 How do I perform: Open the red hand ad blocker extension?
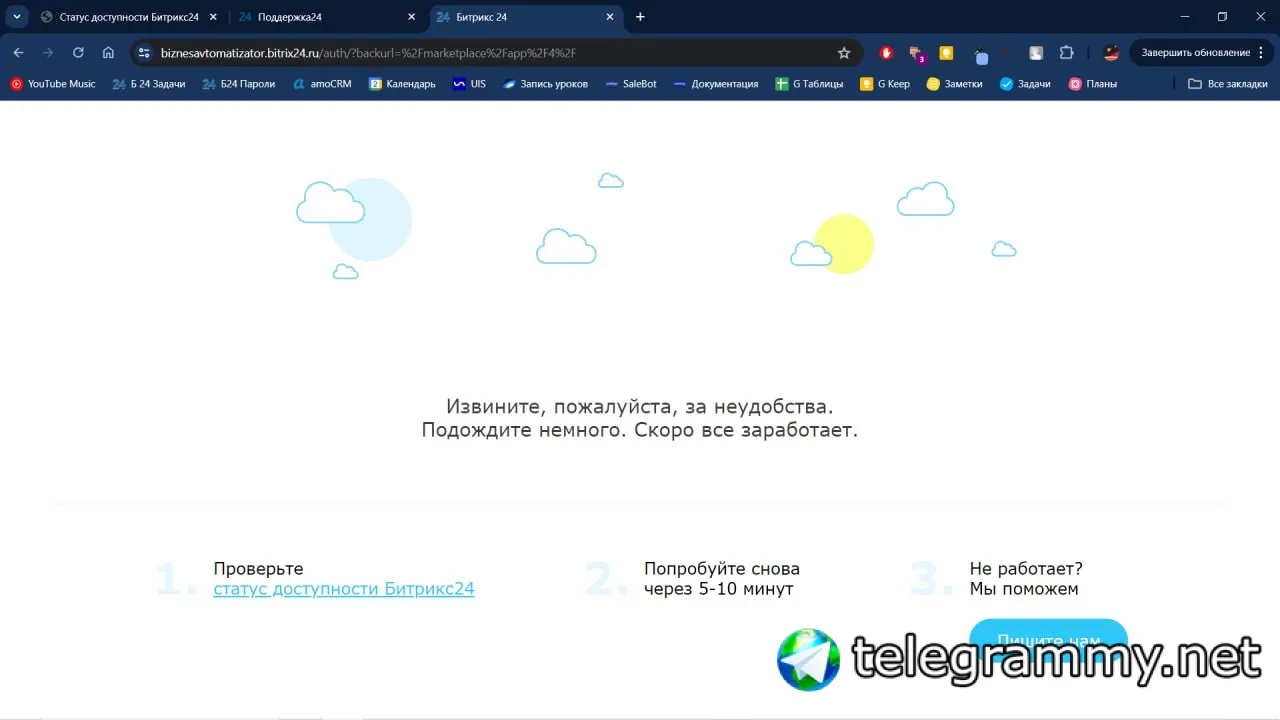pyautogui.click(x=886, y=53)
